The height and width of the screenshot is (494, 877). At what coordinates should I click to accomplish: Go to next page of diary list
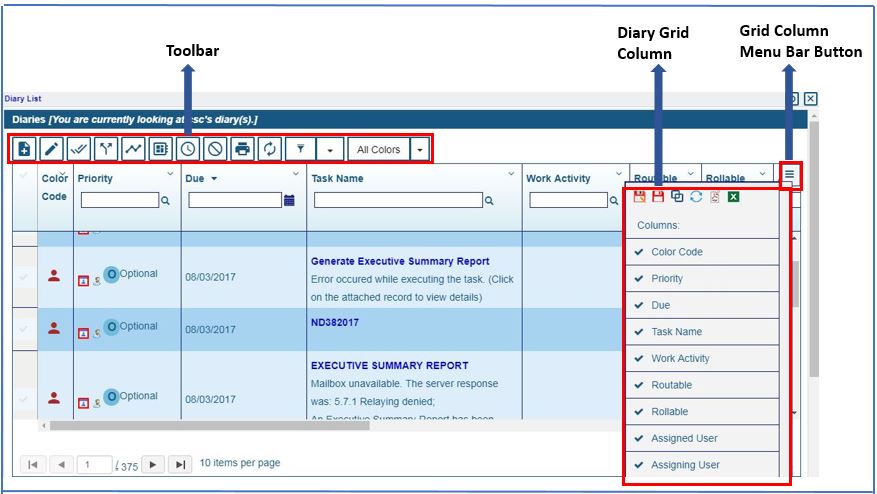(x=153, y=464)
